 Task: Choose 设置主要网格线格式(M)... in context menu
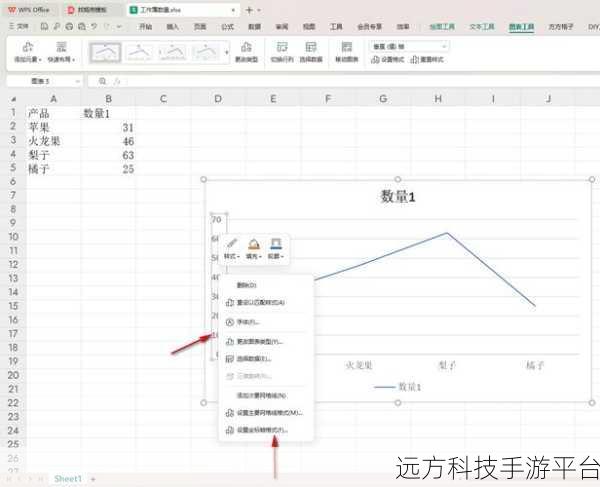coord(267,413)
